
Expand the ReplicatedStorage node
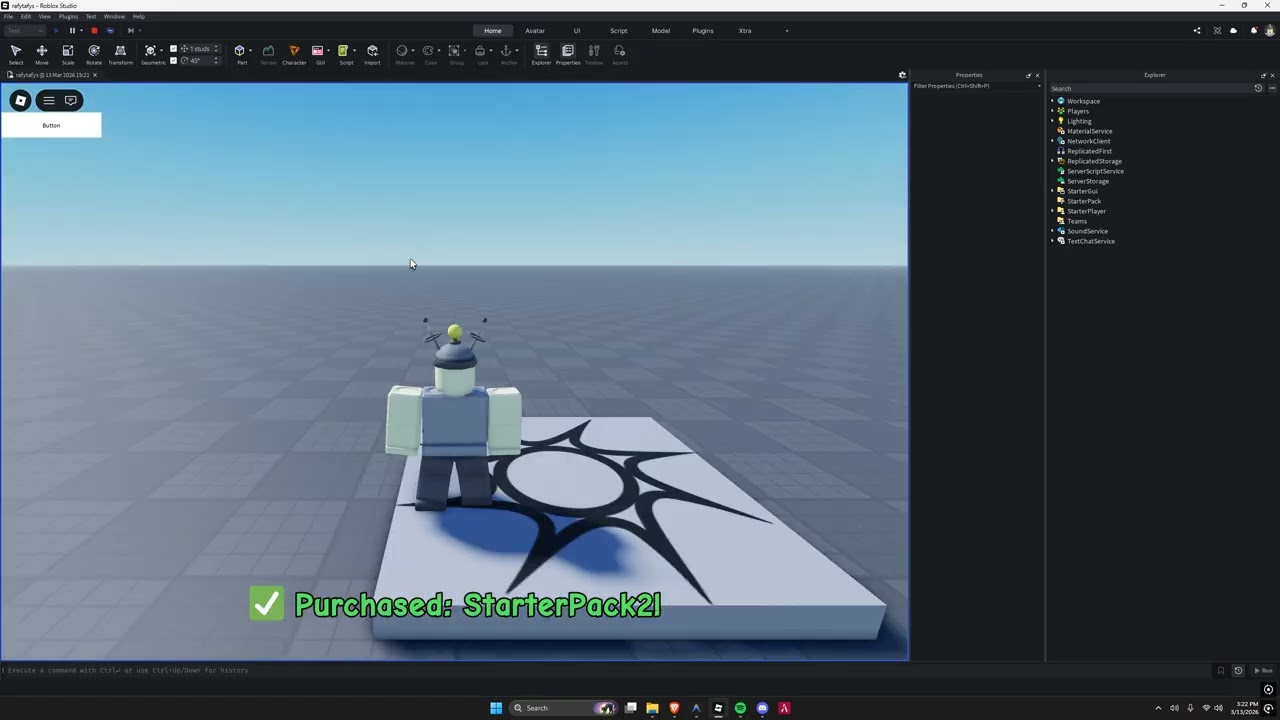point(1052,161)
